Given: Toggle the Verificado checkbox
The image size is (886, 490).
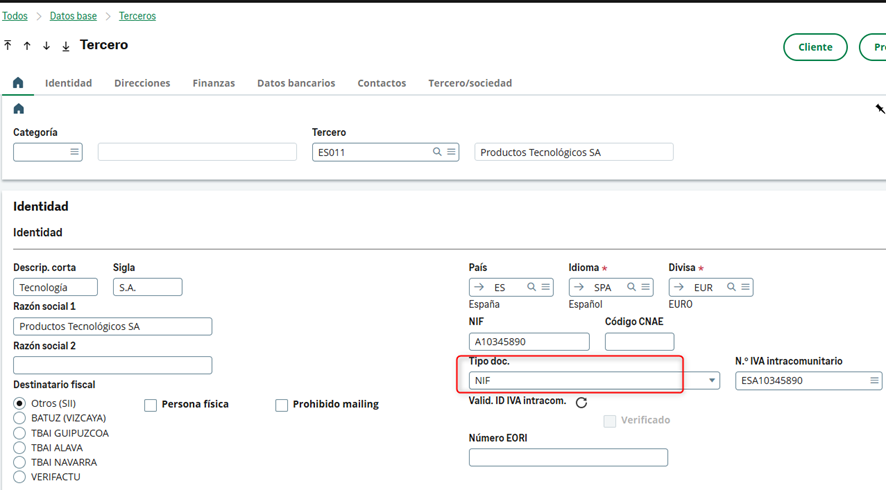Looking at the screenshot, I should click(610, 421).
